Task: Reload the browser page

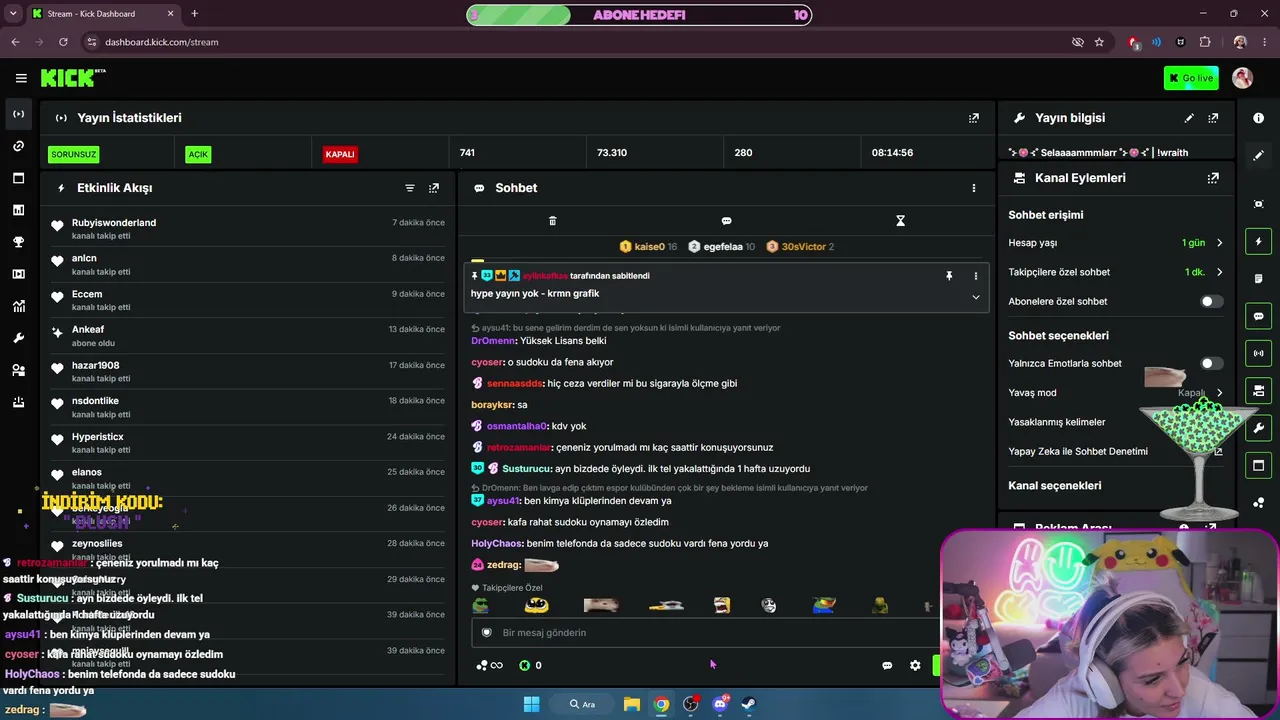Action: click(63, 42)
